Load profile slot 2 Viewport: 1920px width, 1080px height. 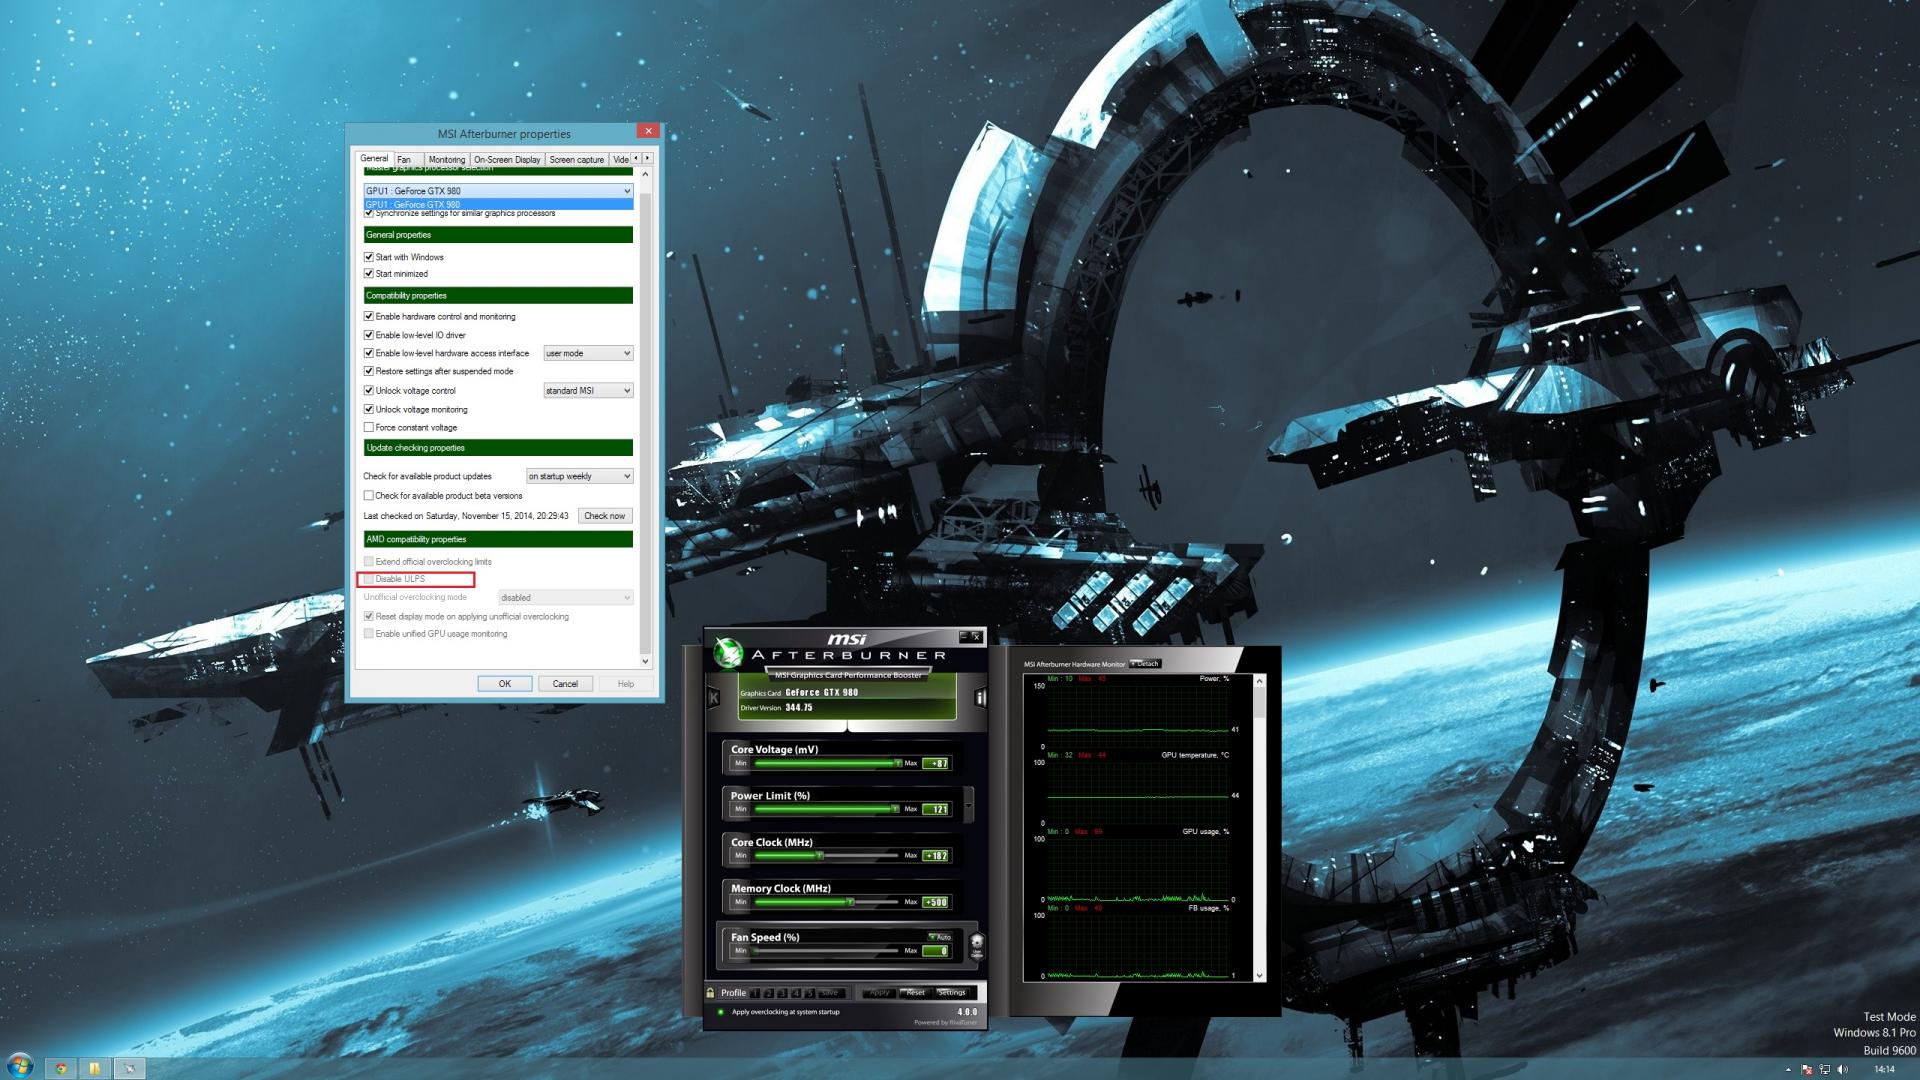(770, 993)
